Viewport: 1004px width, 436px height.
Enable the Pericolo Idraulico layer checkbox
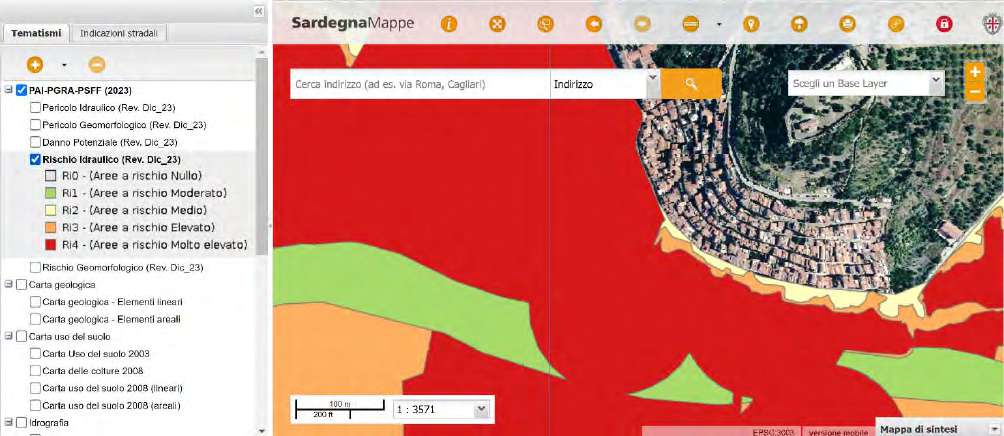point(36,107)
